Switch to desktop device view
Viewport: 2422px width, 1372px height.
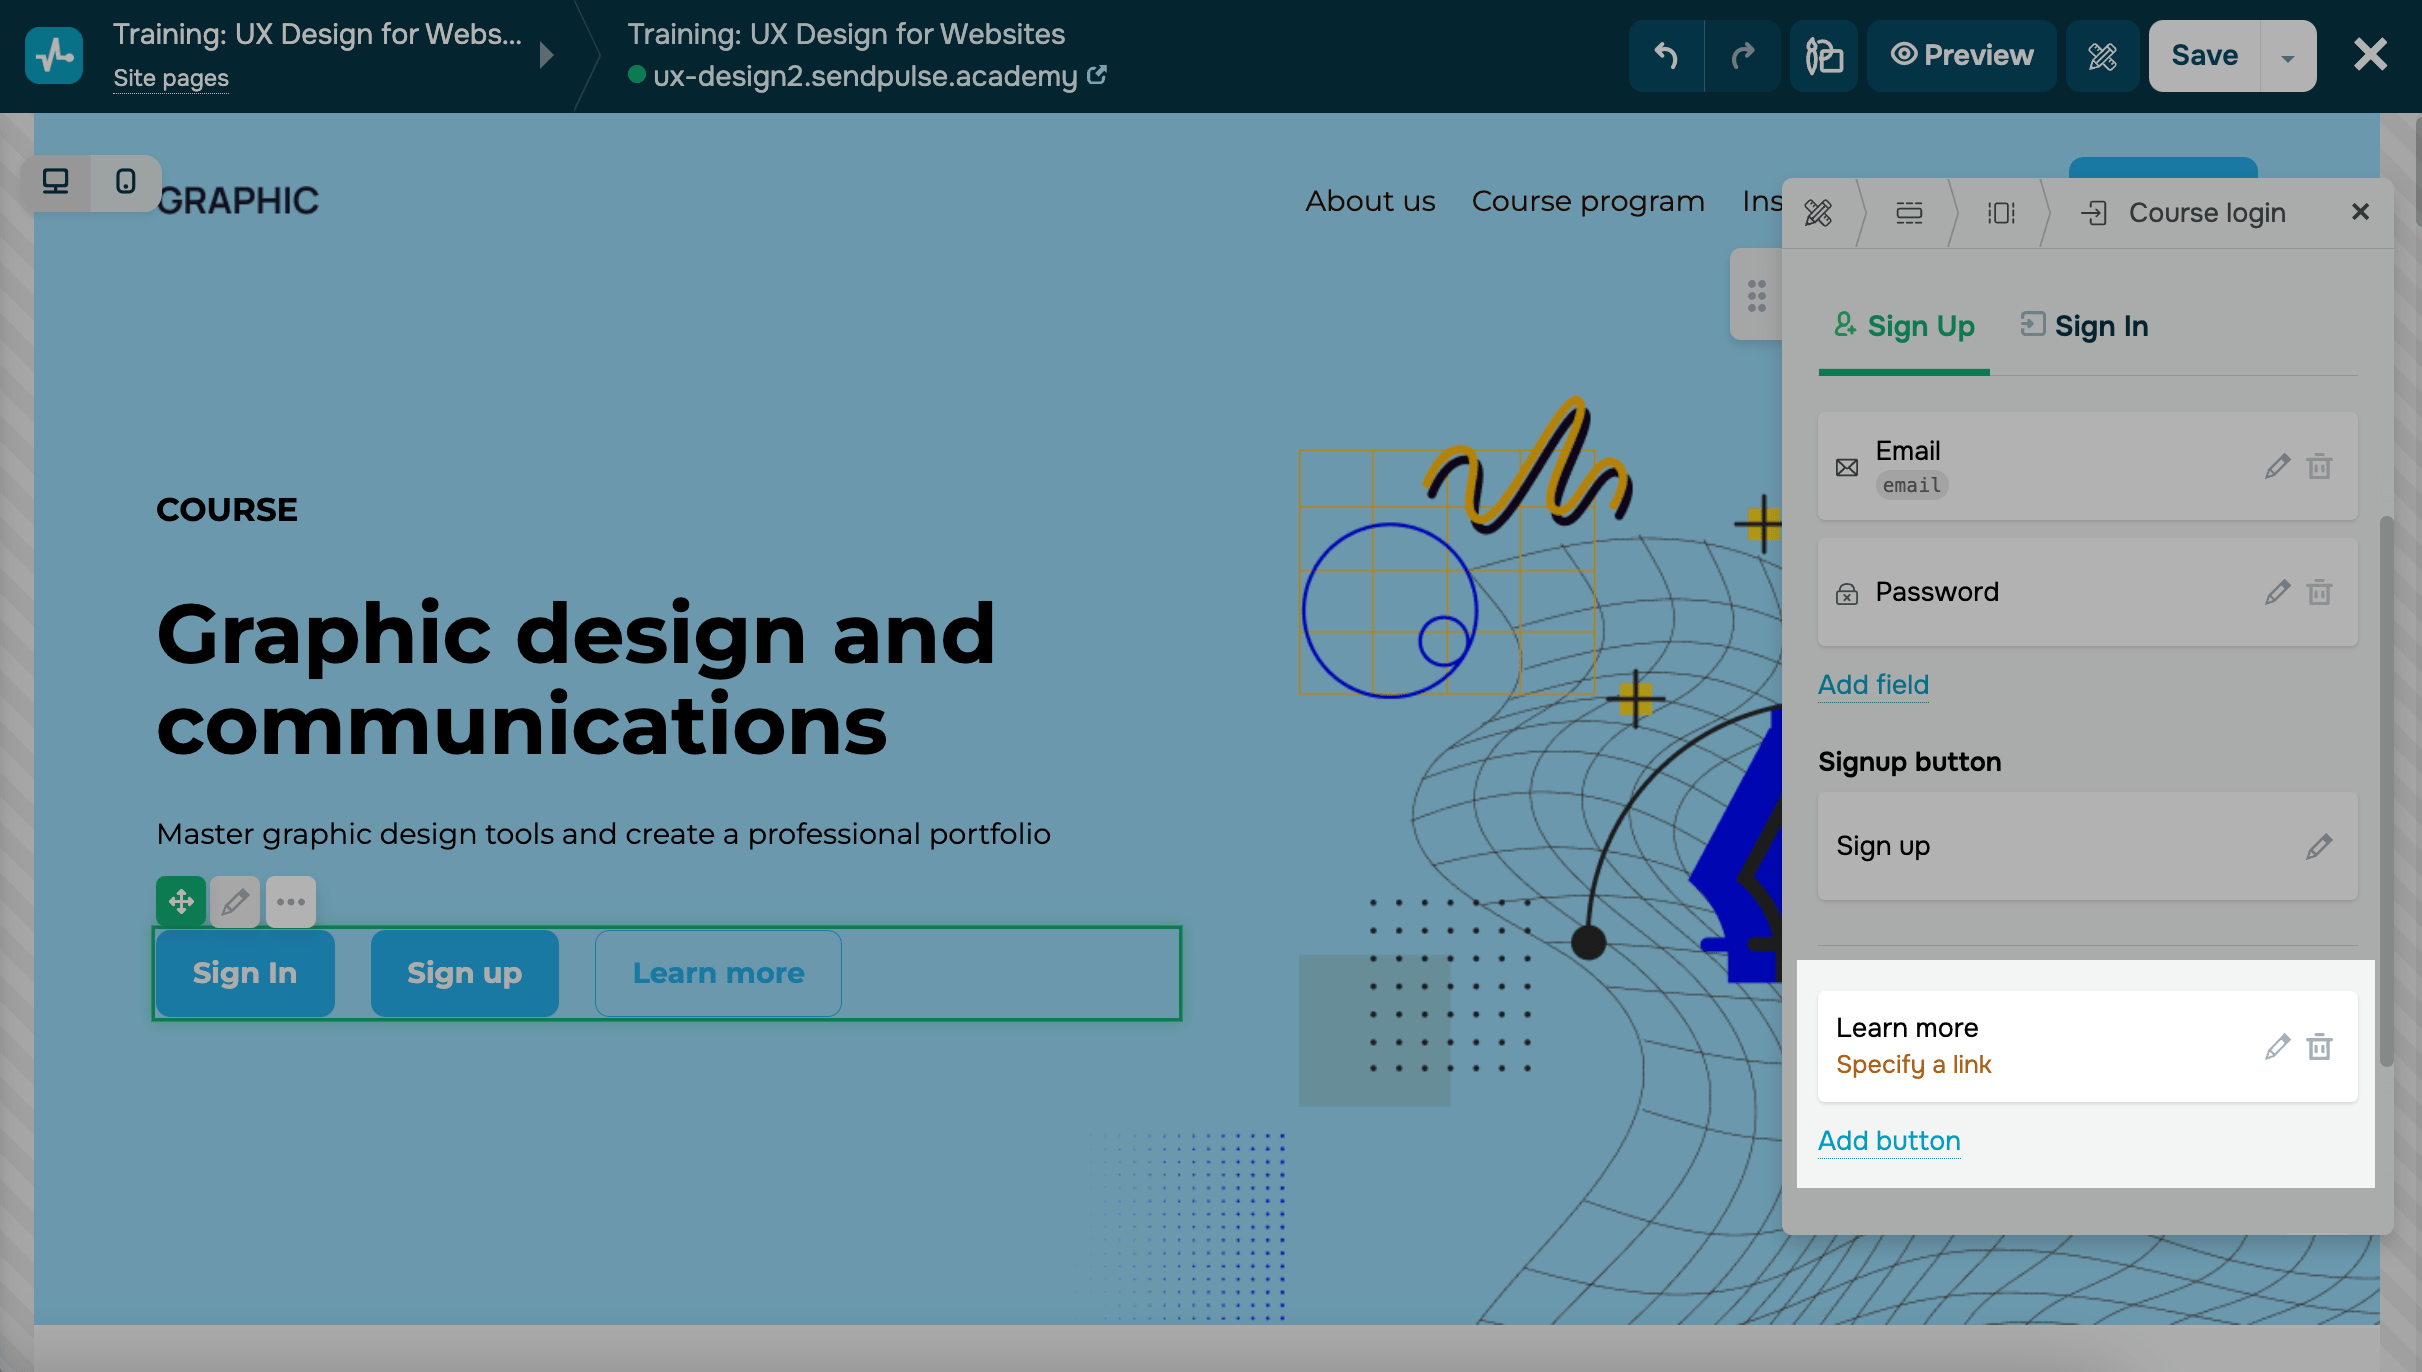[56, 182]
